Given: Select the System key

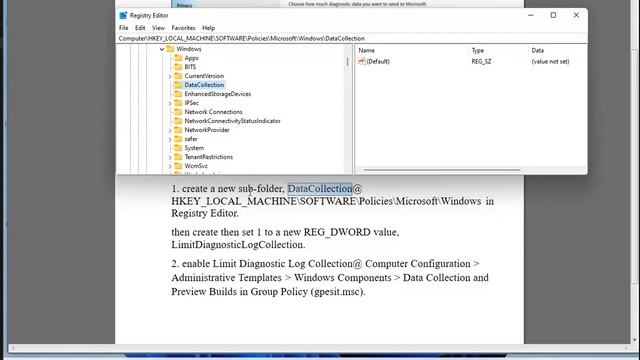Looking at the screenshot, I should pyautogui.click(x=194, y=148).
